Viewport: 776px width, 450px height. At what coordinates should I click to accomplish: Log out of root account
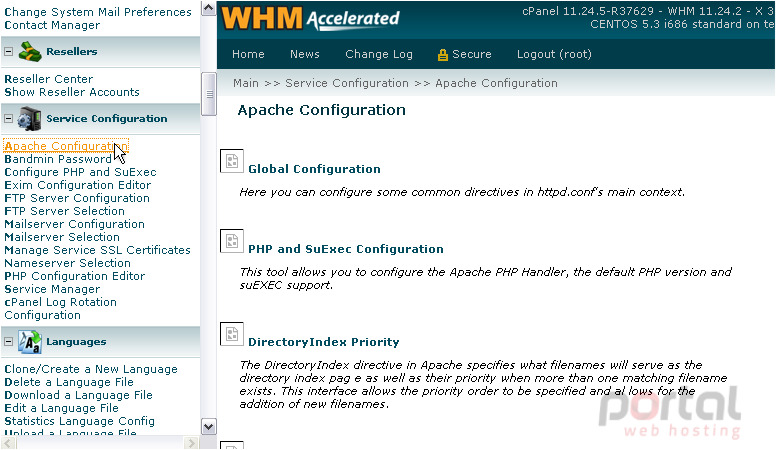554,54
